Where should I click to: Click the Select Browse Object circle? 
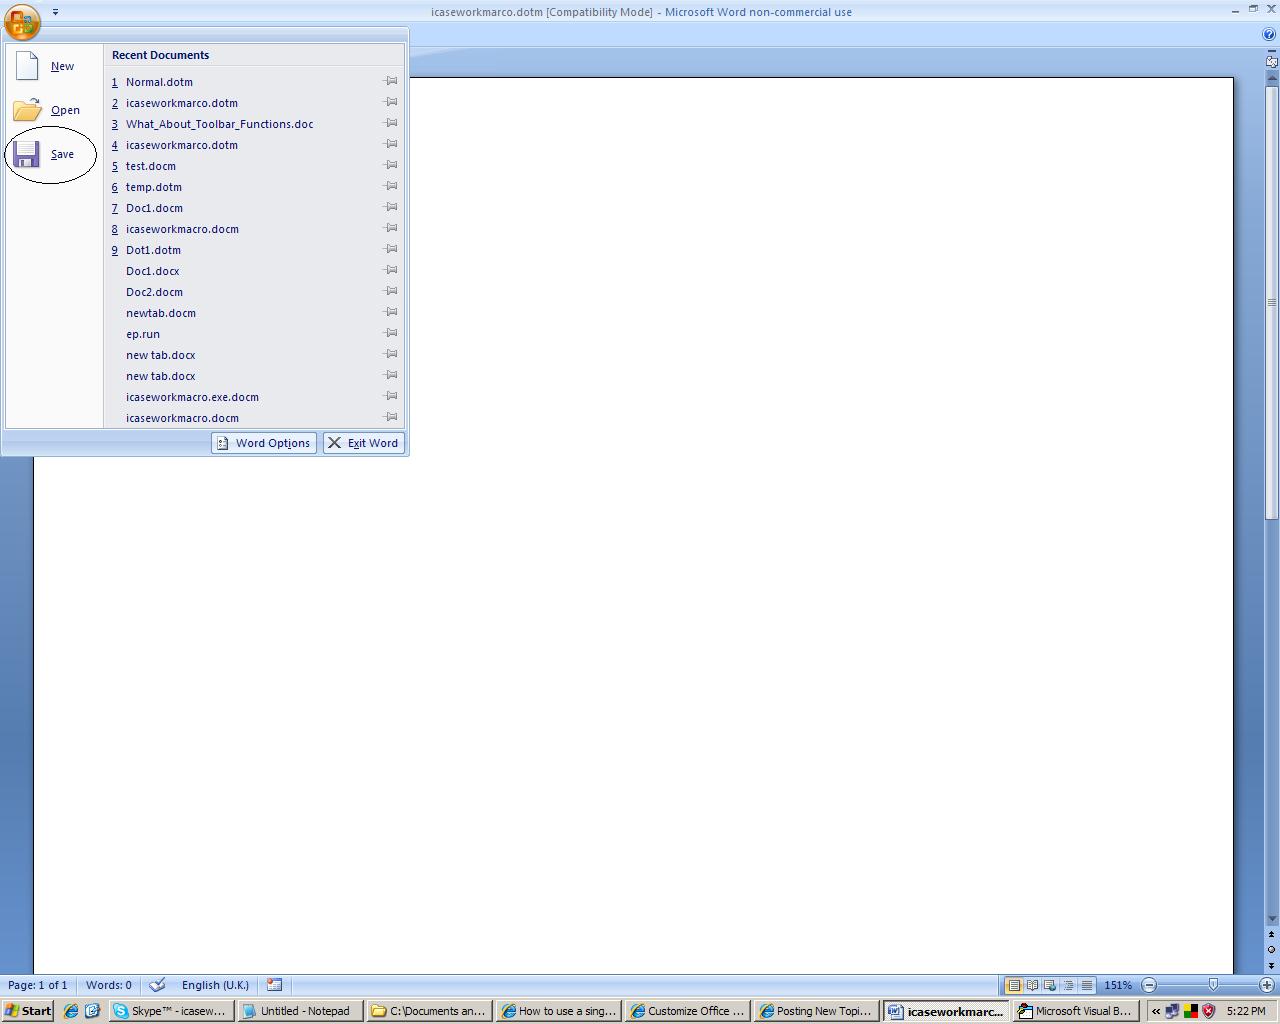tap(1271, 949)
